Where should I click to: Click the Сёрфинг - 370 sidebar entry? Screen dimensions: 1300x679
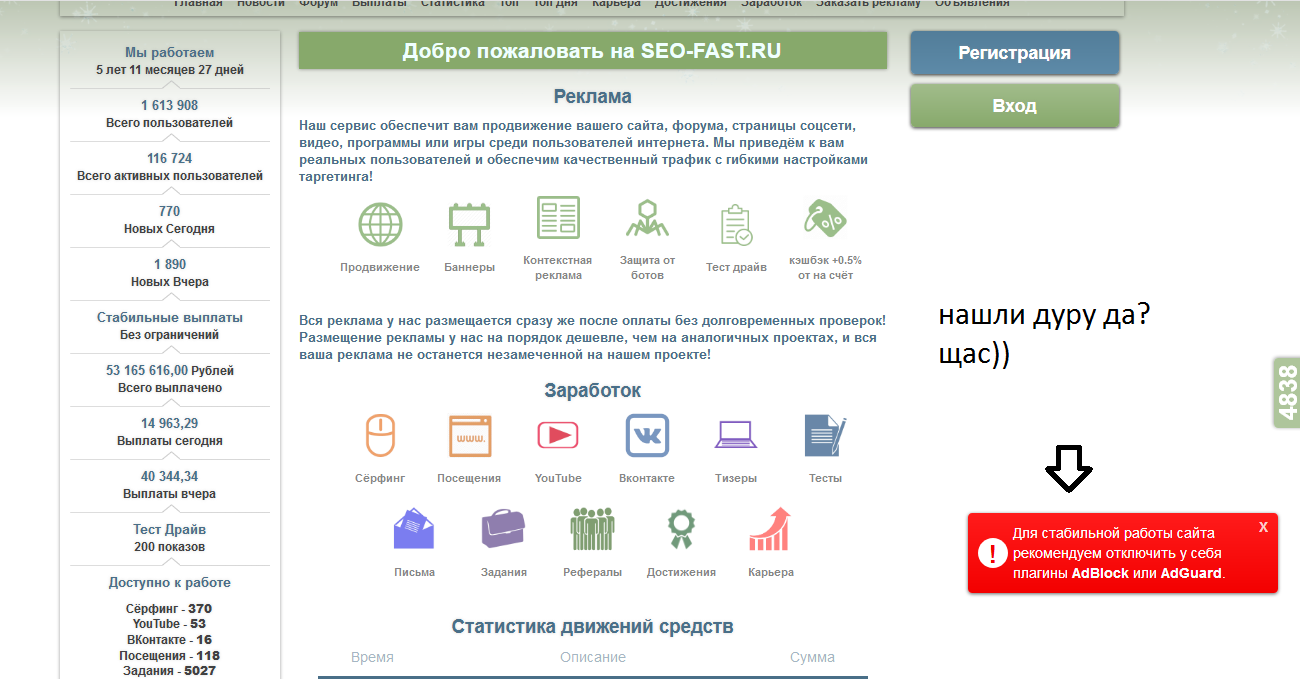click(169, 608)
